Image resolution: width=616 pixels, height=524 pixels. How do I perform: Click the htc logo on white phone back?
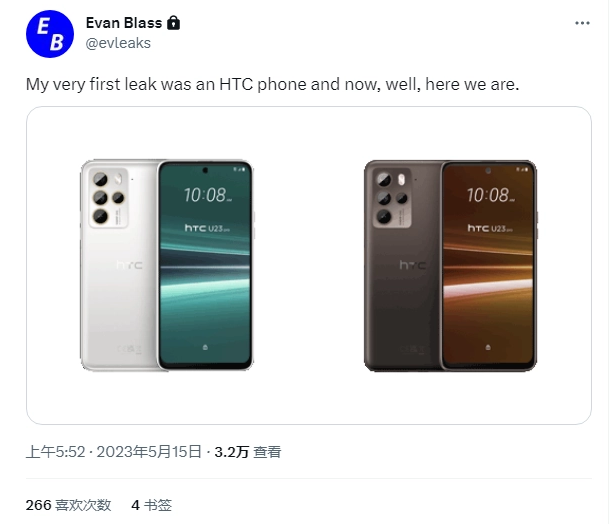pos(130,265)
